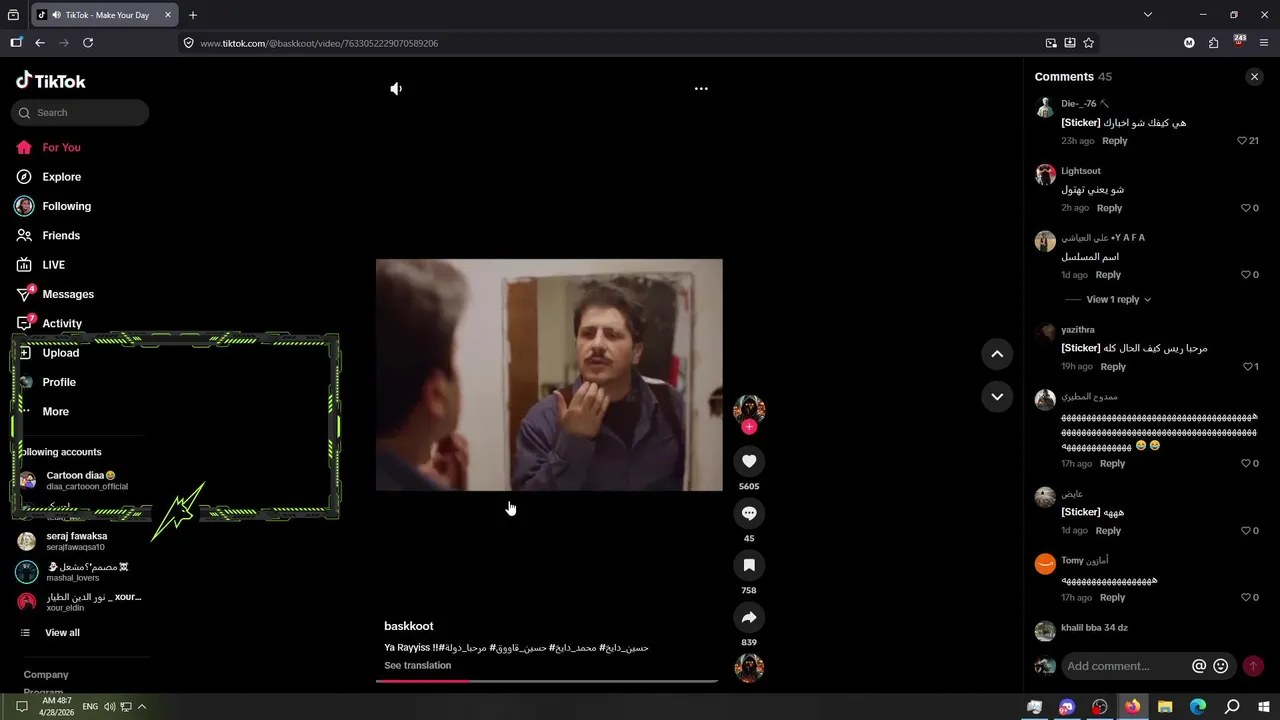Reload the page with the browser refresh icon
Screen dimensions: 1280x720
[88, 43]
